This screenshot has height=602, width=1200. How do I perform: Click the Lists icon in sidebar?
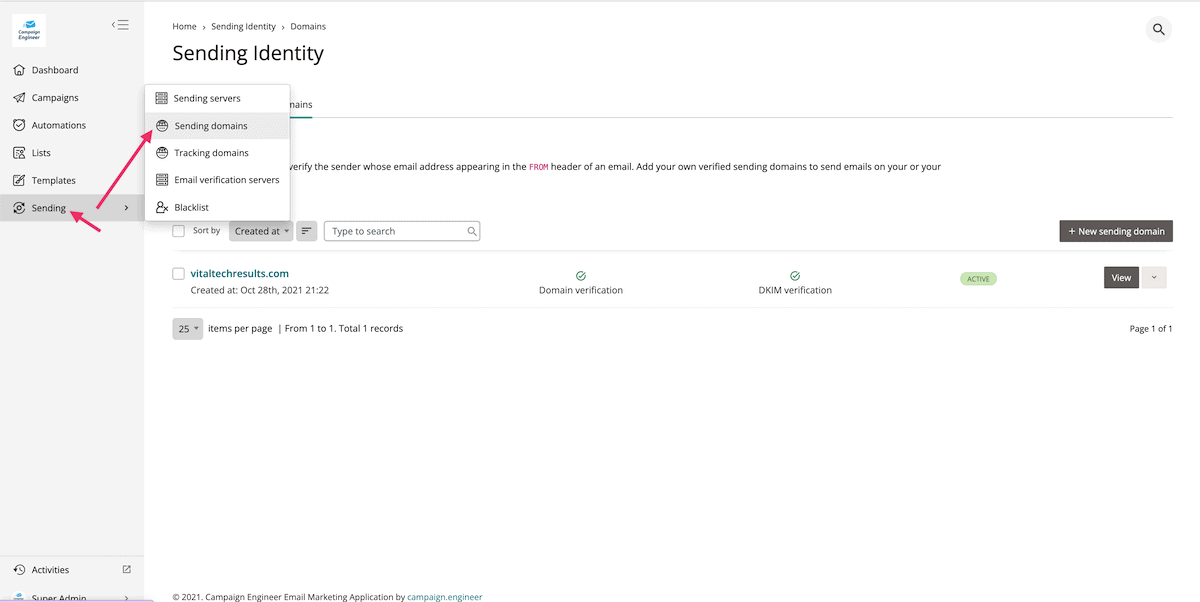19,153
